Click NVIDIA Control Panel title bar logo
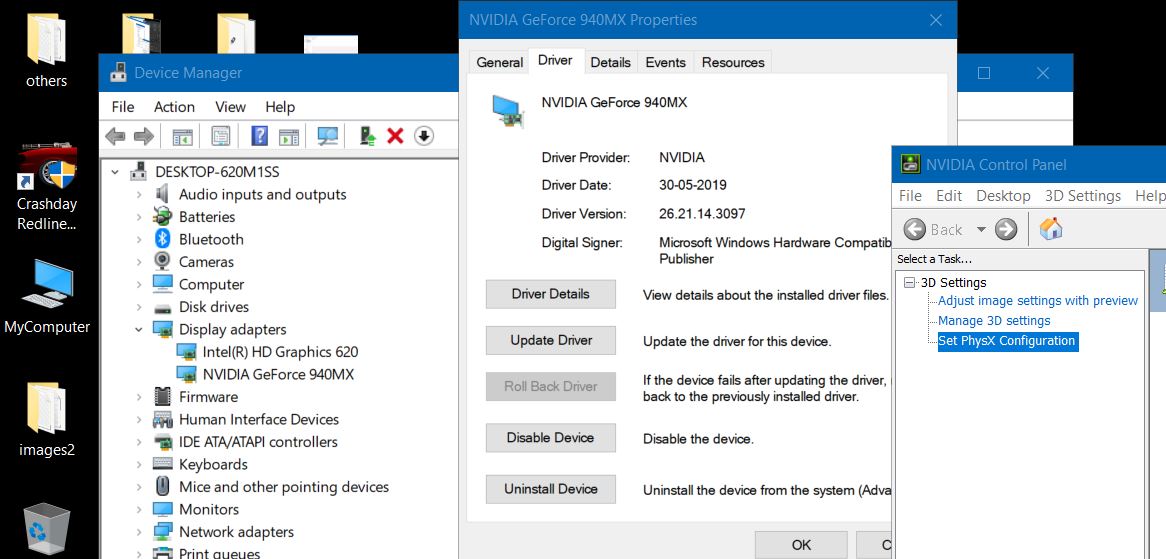1166x559 pixels. [x=910, y=164]
